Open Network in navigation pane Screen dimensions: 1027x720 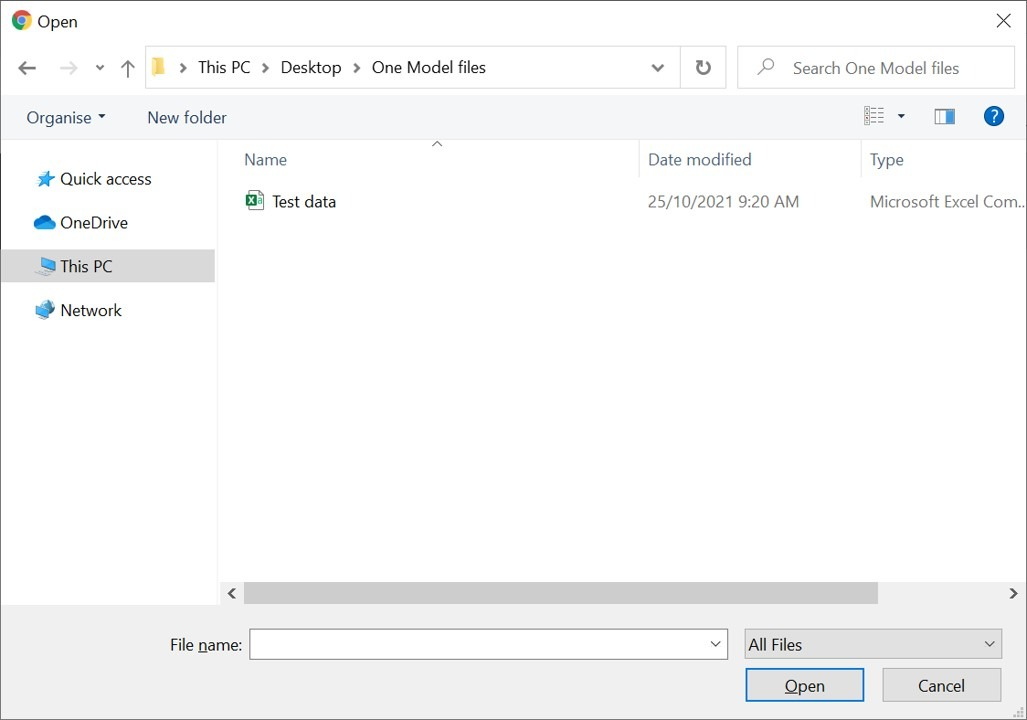90,310
